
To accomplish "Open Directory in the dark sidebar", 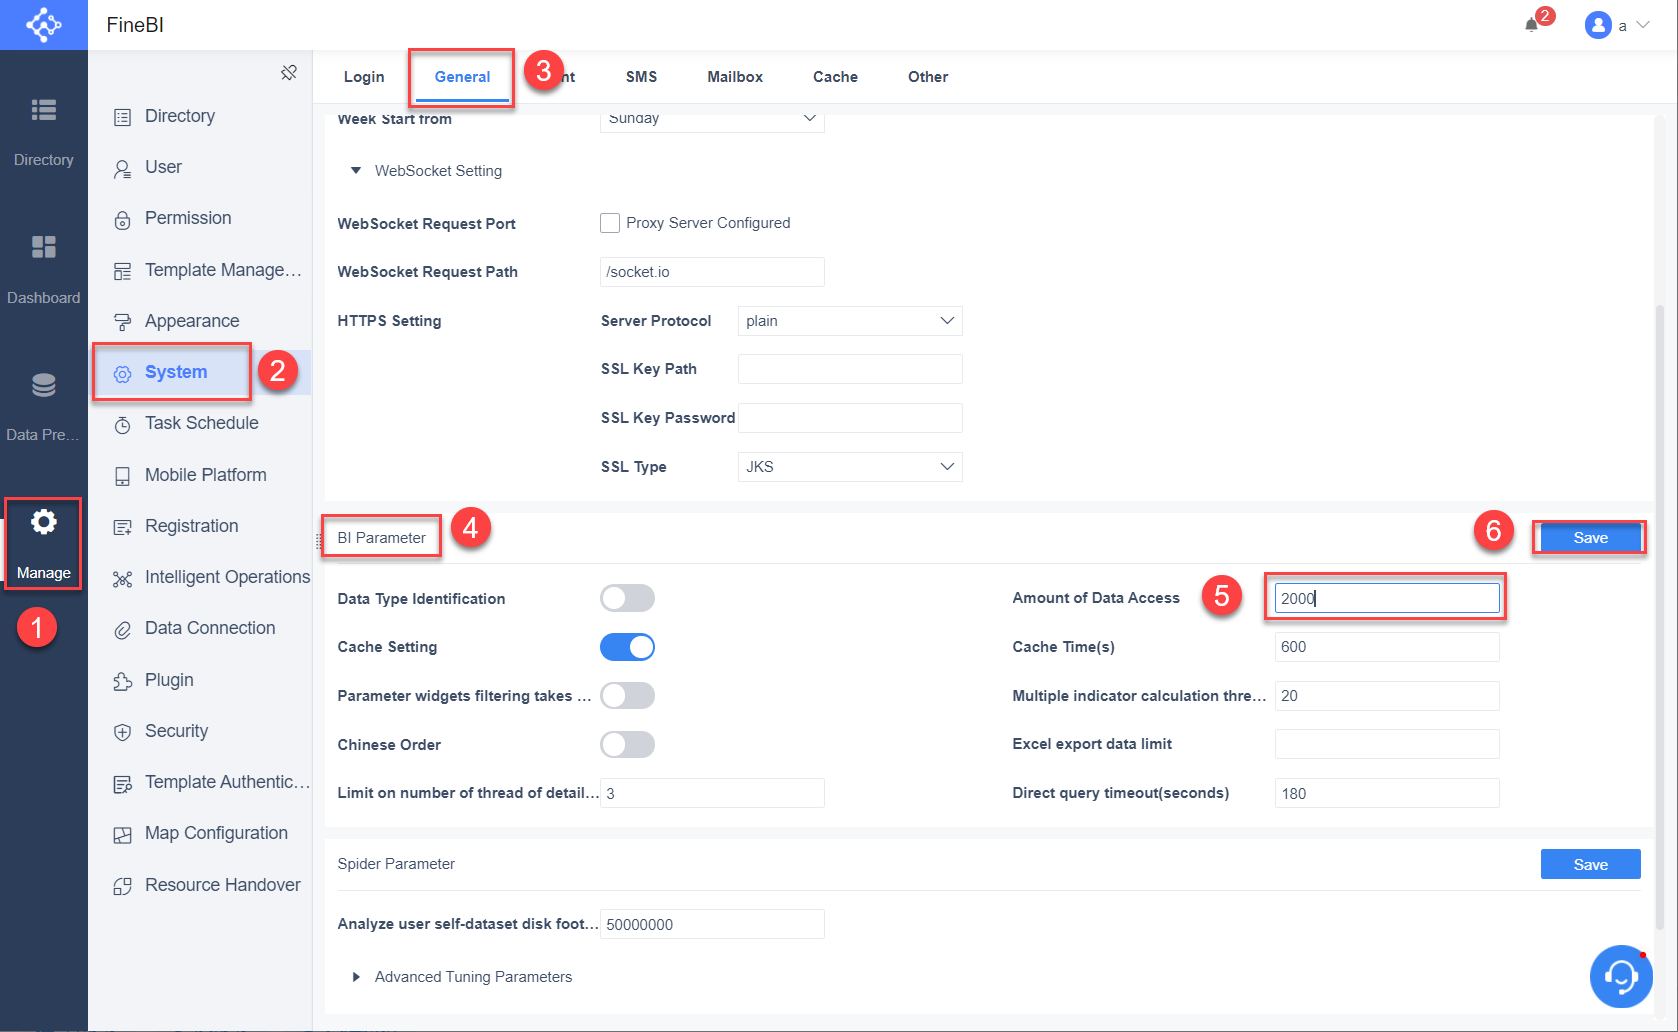I will coord(44,133).
